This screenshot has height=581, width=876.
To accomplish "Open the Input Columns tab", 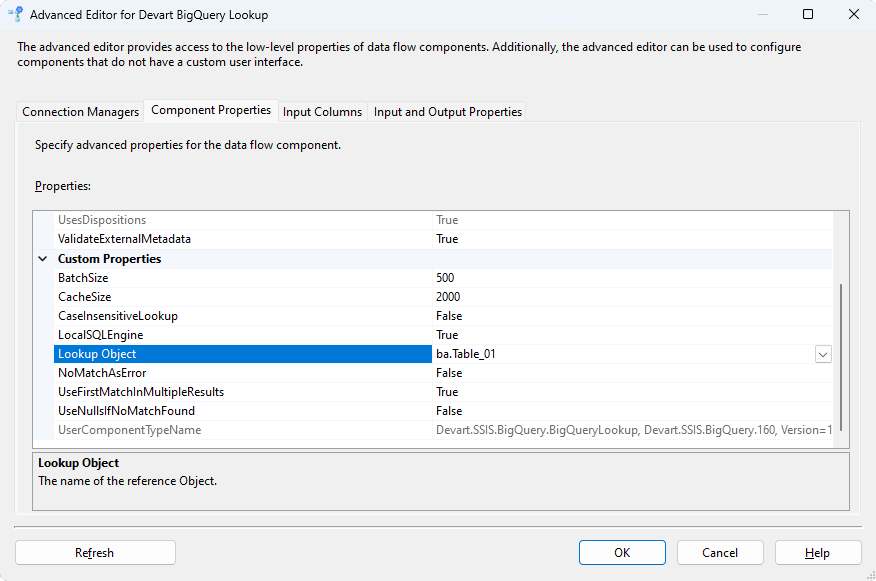I will [322, 112].
